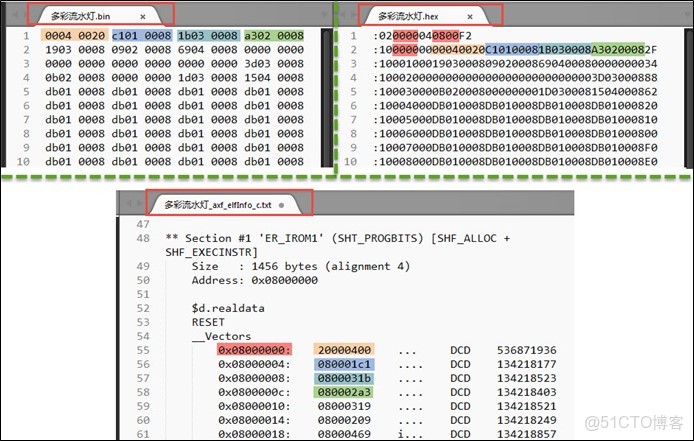Click '$d.realdata' line
Viewport: 694px width, 441px height.
point(228,308)
